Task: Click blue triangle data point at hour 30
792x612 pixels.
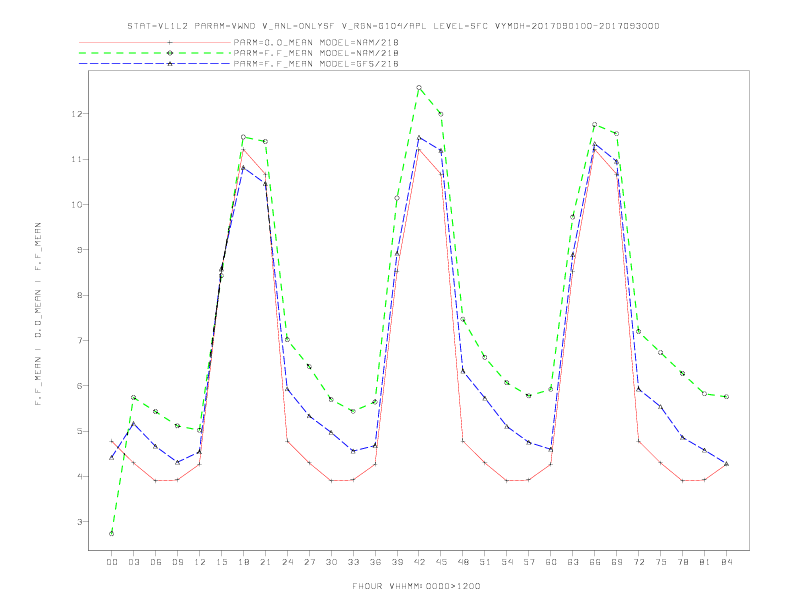Action: pos(331,432)
